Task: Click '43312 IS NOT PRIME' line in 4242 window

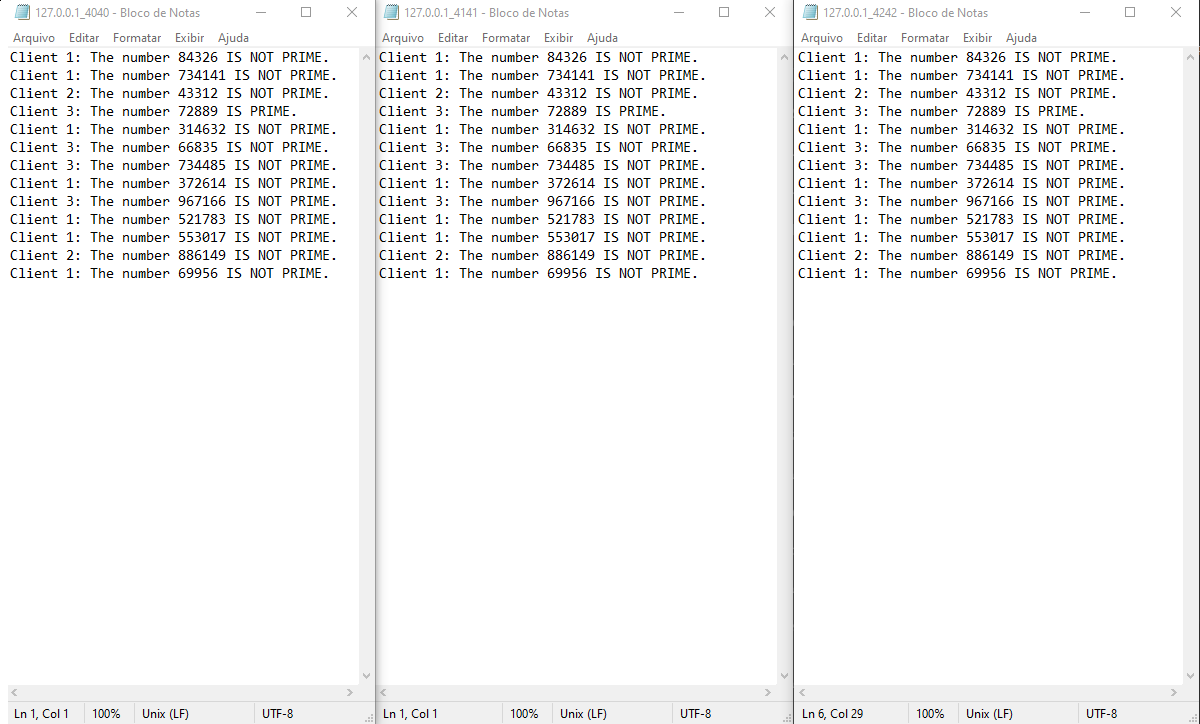Action: pyautogui.click(x=958, y=93)
